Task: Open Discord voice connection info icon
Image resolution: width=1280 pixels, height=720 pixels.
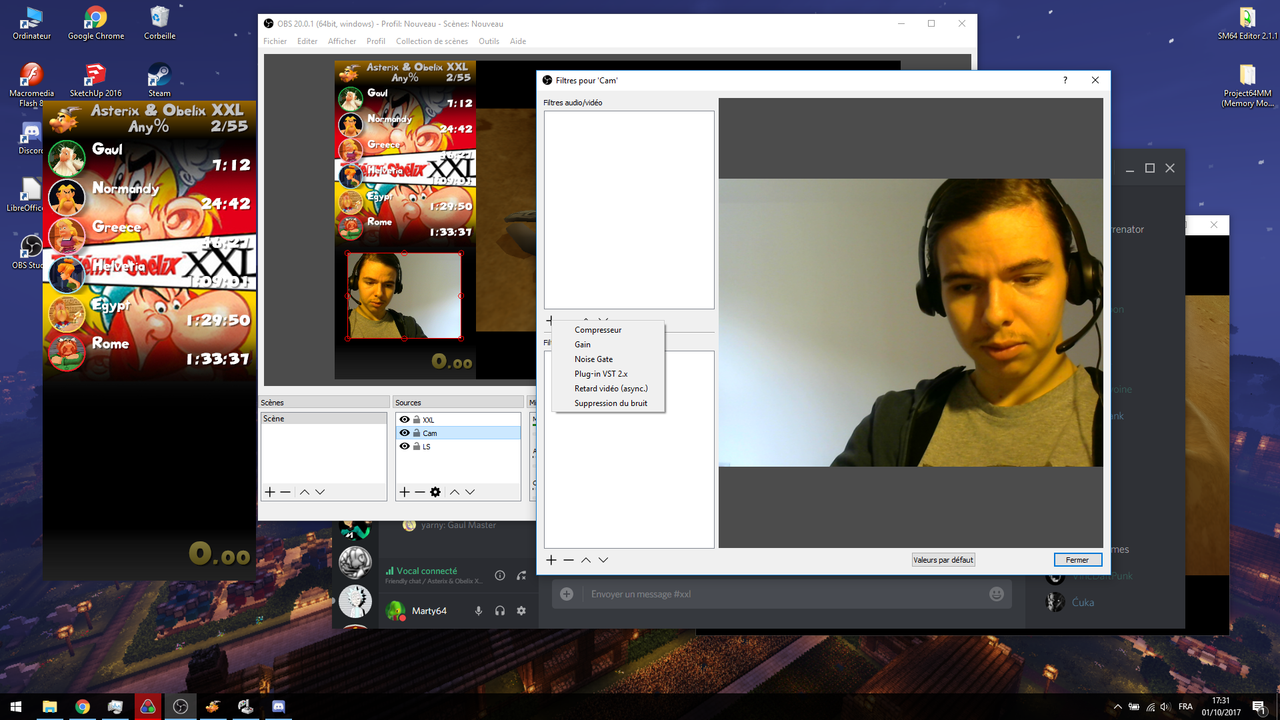Action: point(500,575)
